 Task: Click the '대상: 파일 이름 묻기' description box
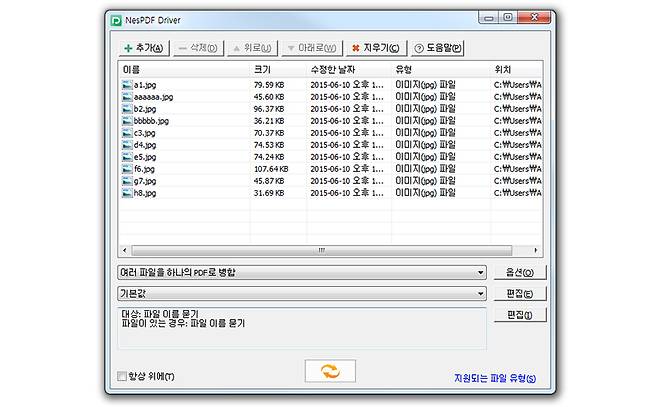(x=302, y=329)
